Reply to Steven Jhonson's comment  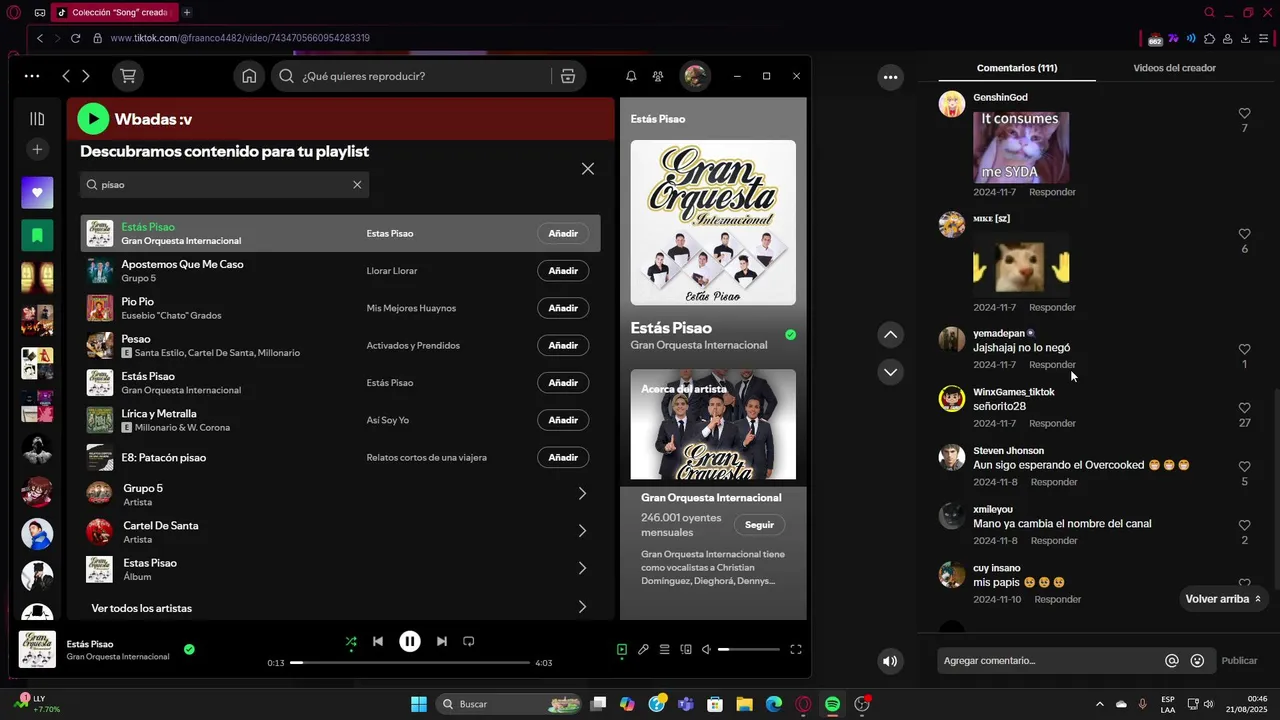(x=1054, y=482)
